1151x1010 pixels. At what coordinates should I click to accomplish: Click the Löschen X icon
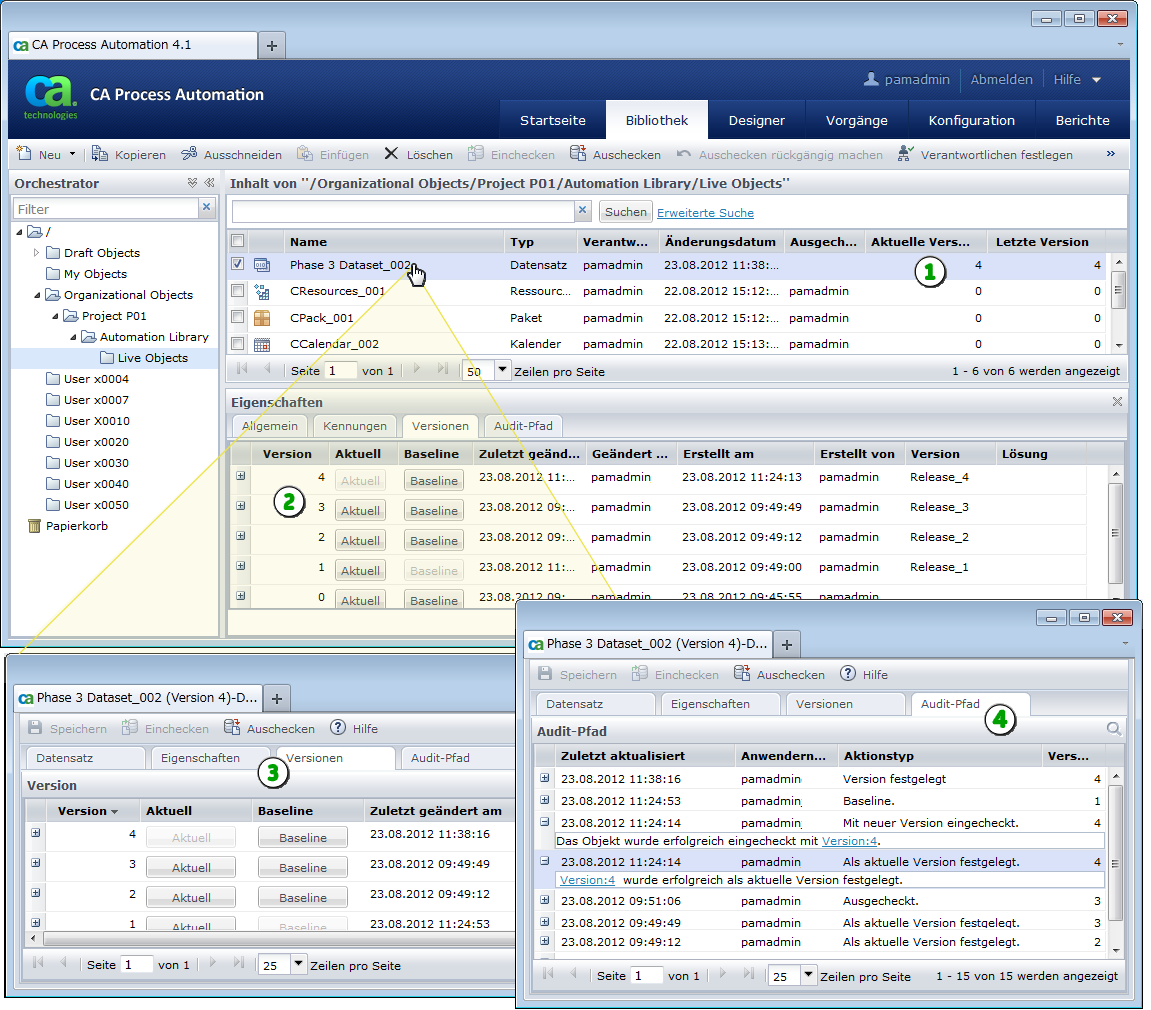(391, 155)
